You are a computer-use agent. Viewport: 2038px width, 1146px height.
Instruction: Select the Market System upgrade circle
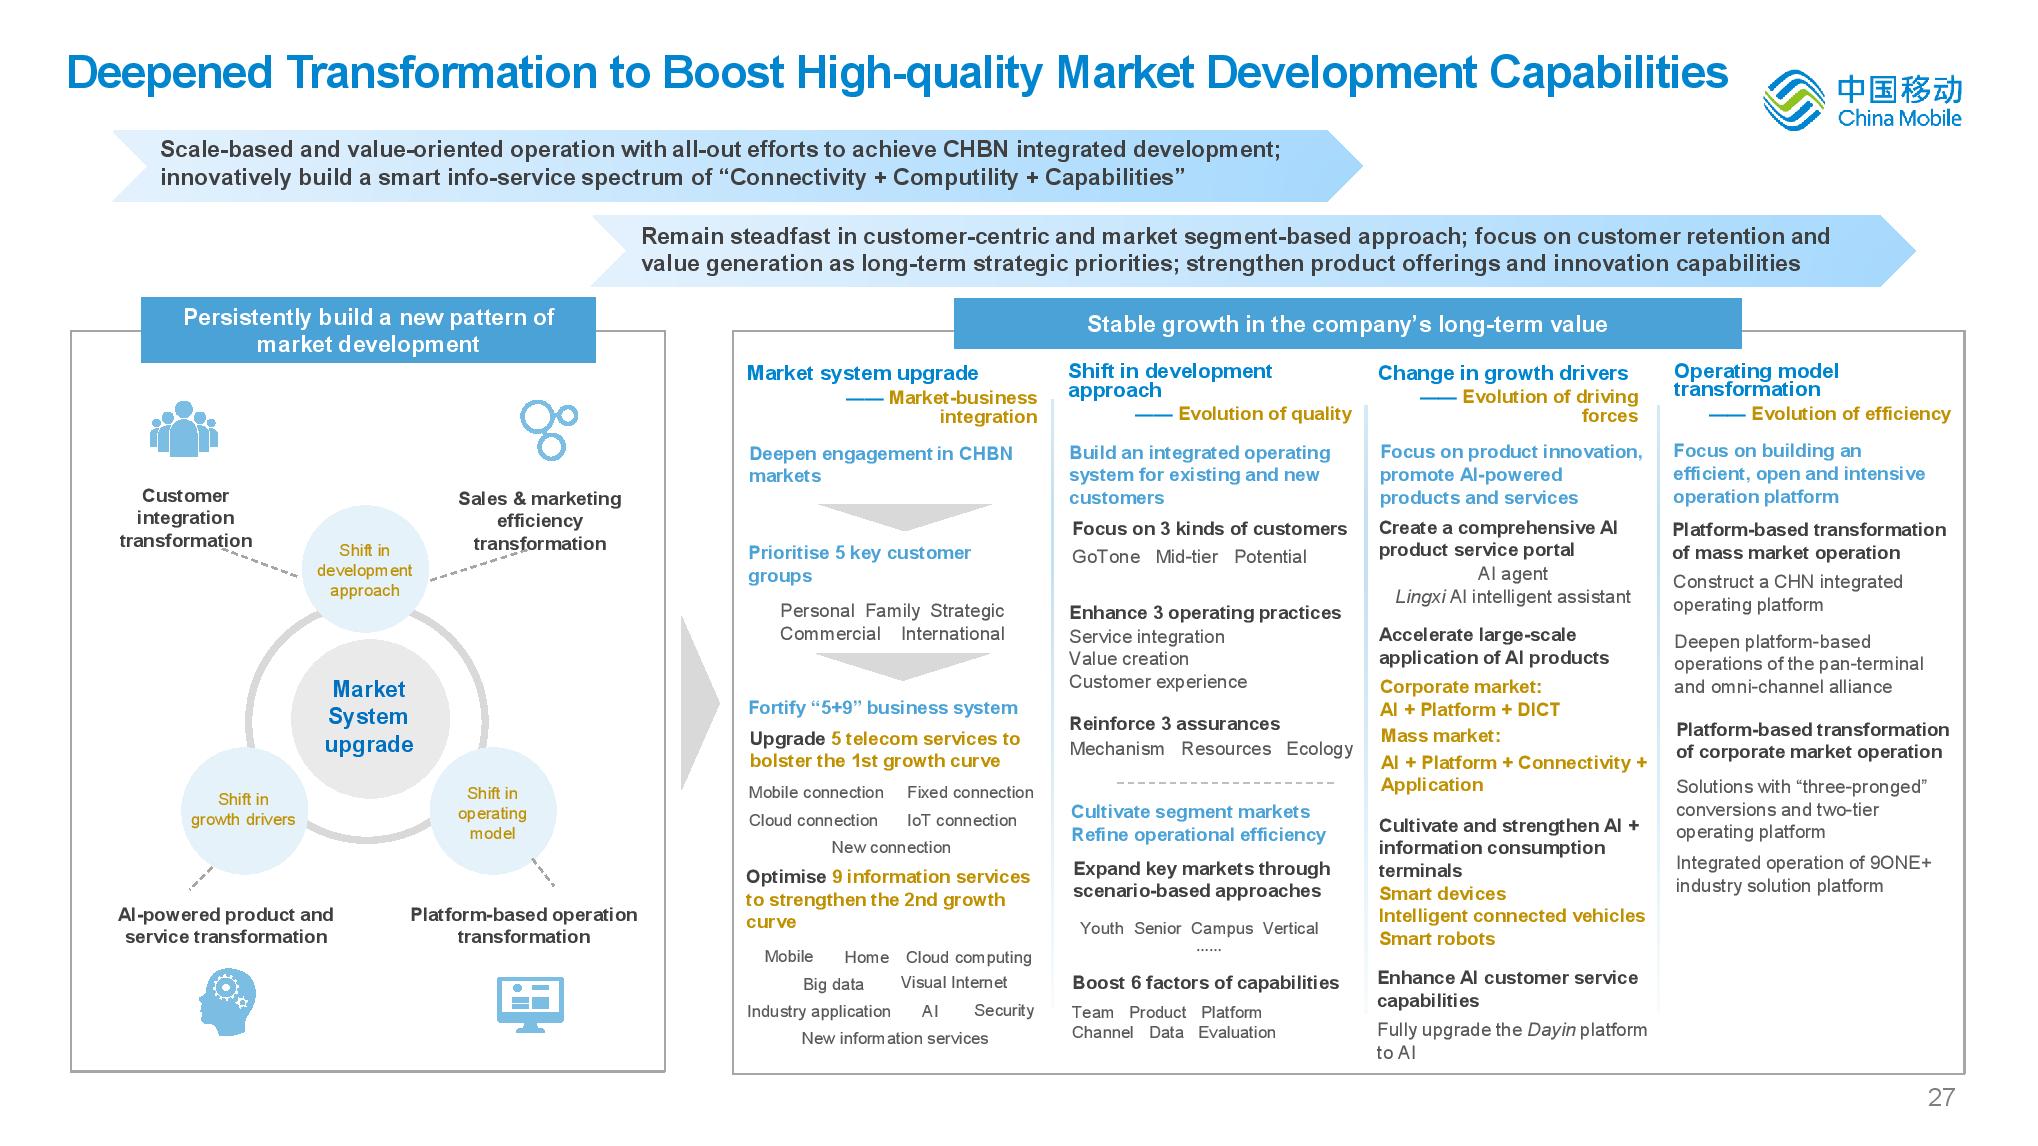369,717
